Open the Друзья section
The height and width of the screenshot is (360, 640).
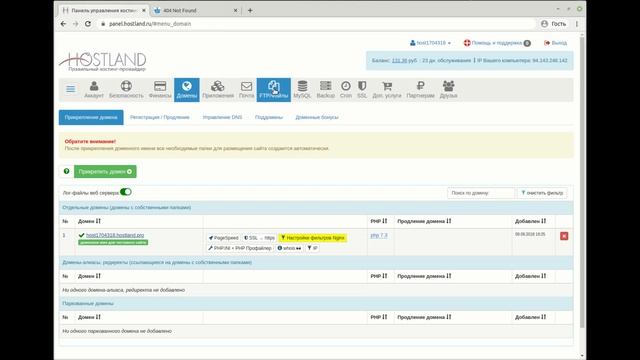click(449, 90)
